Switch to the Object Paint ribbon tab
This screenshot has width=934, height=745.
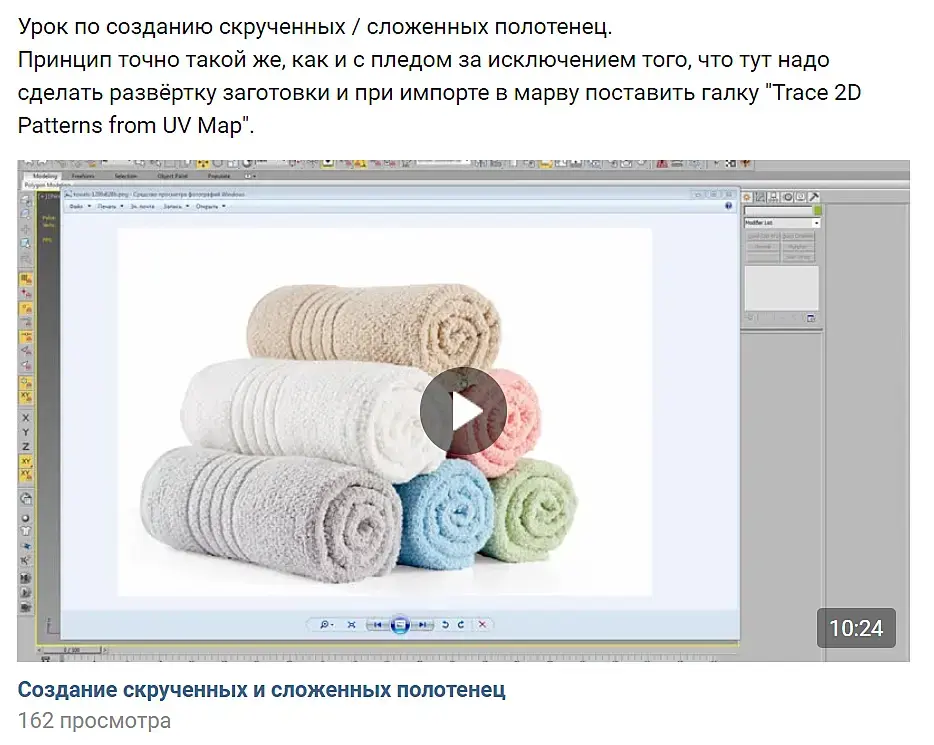173,176
